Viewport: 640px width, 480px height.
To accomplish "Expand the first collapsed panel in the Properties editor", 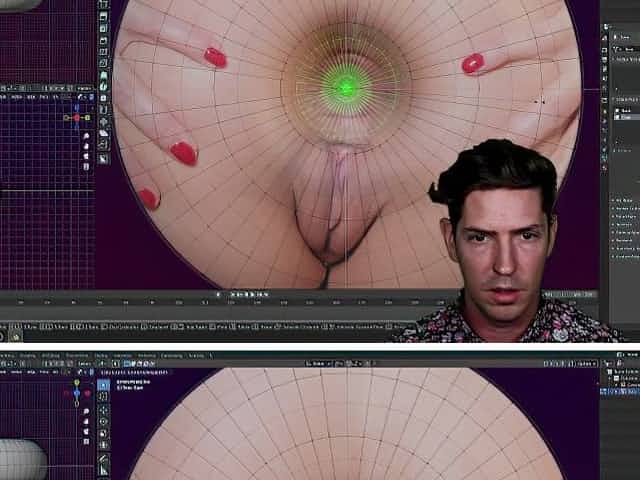I will point(613,201).
